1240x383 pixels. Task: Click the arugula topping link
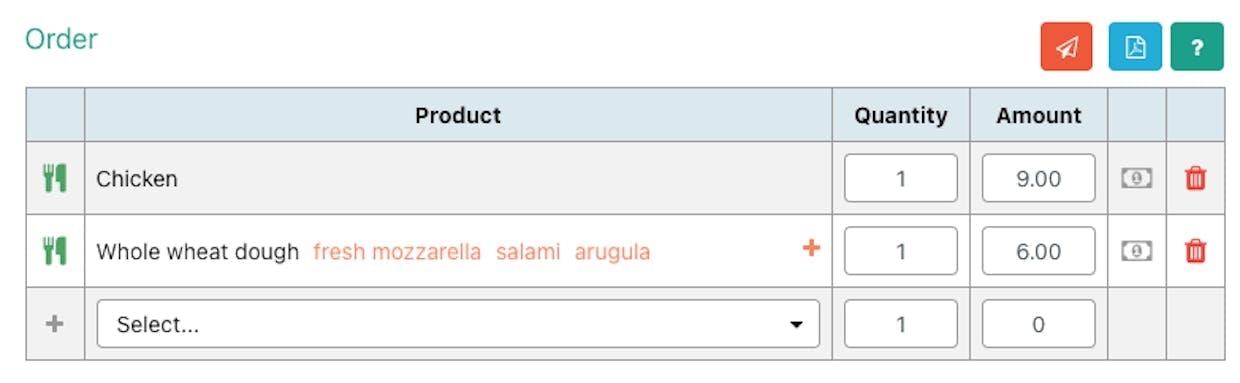612,252
